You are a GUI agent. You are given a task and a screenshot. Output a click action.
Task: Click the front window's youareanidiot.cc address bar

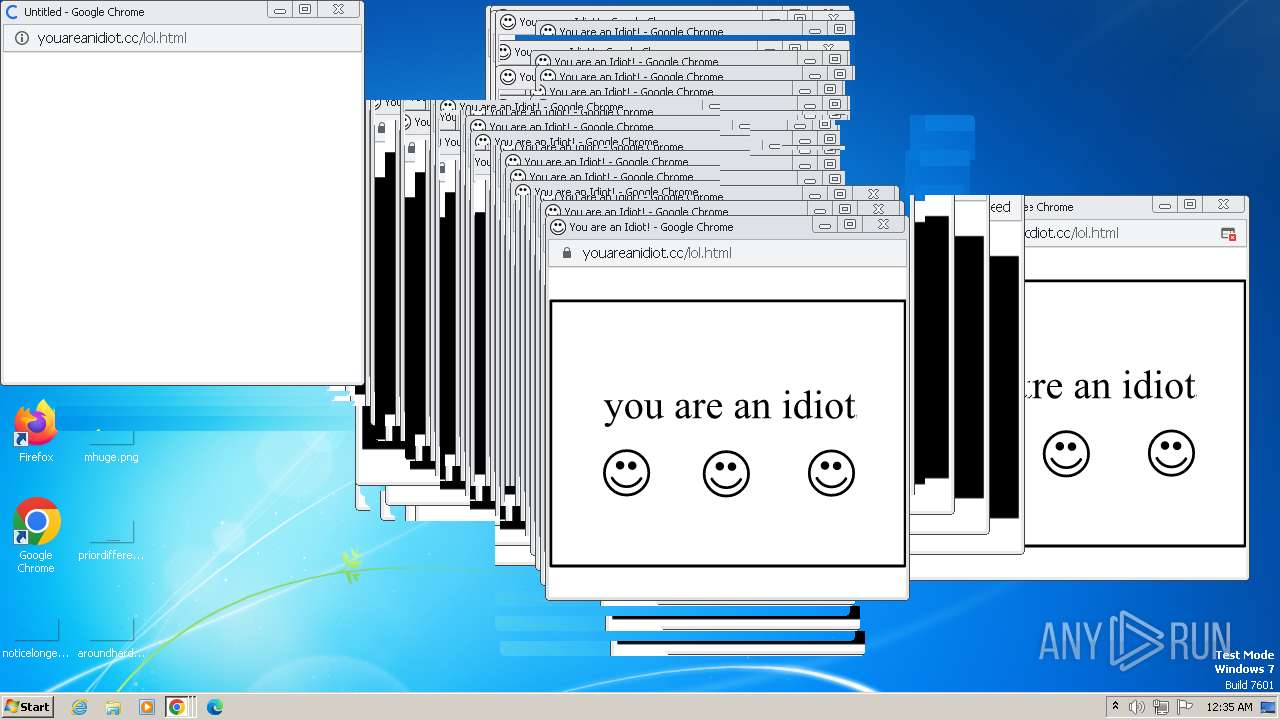click(727, 253)
